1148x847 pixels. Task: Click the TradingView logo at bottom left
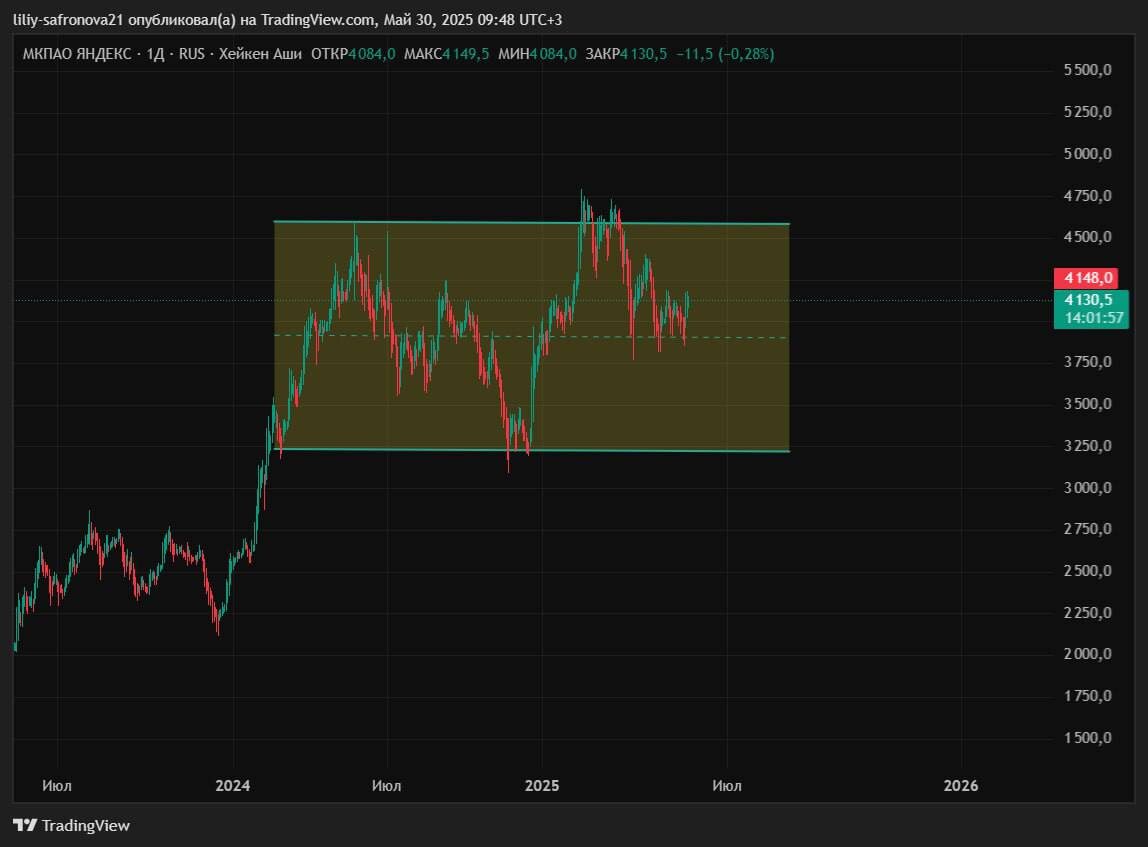coord(72,825)
